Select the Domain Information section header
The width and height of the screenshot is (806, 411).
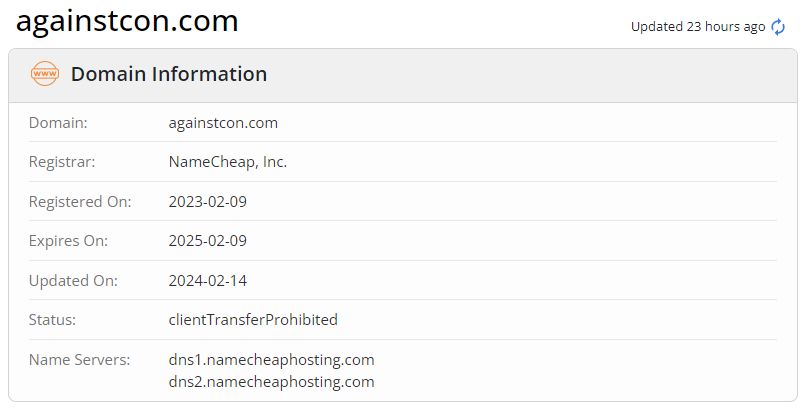click(169, 74)
